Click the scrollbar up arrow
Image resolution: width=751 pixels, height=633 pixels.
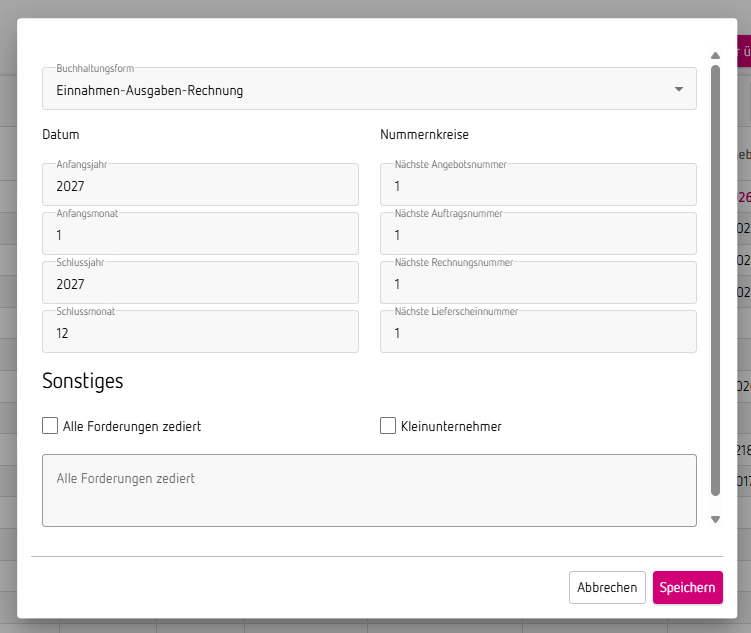pos(715,56)
